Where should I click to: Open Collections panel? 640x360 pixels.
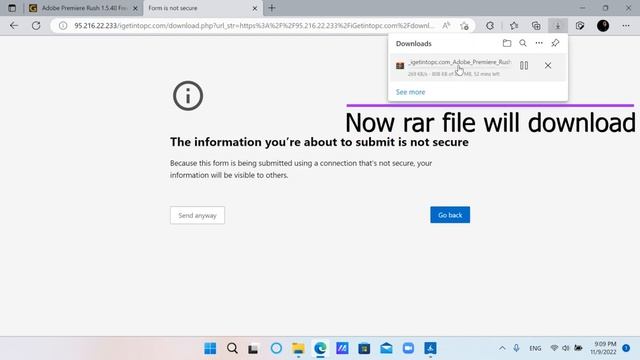(x=536, y=26)
